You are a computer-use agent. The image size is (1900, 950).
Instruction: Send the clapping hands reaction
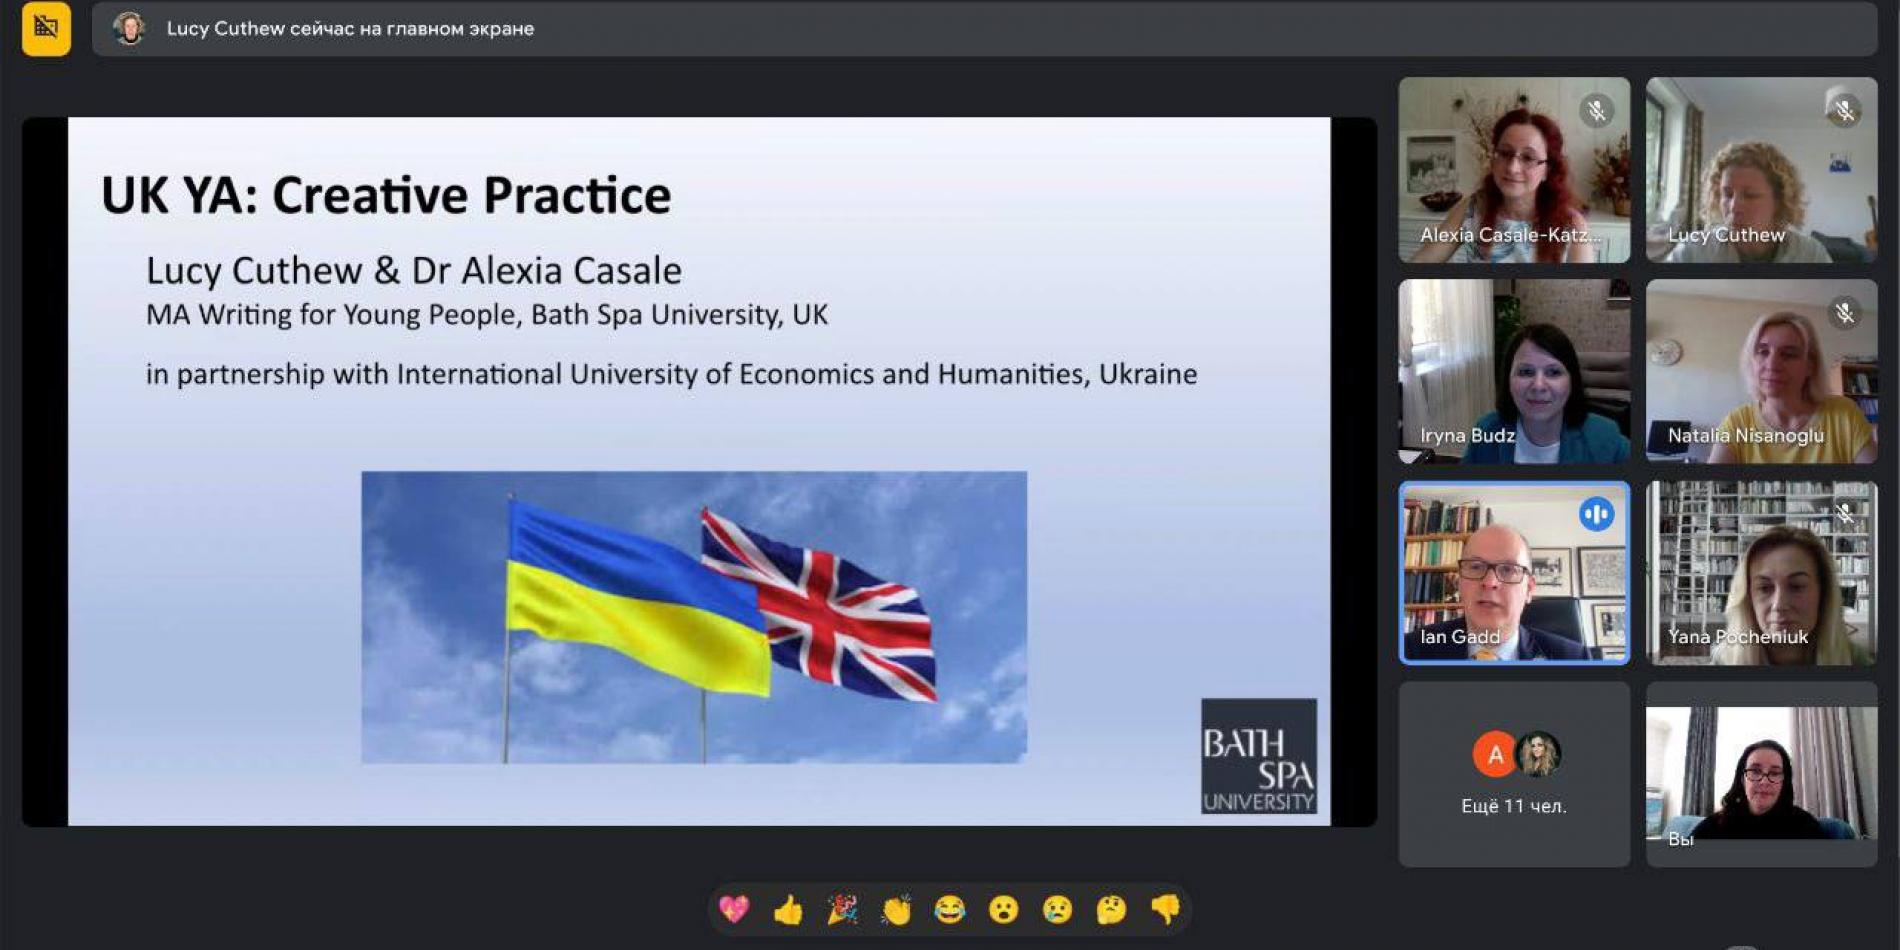[x=896, y=909]
